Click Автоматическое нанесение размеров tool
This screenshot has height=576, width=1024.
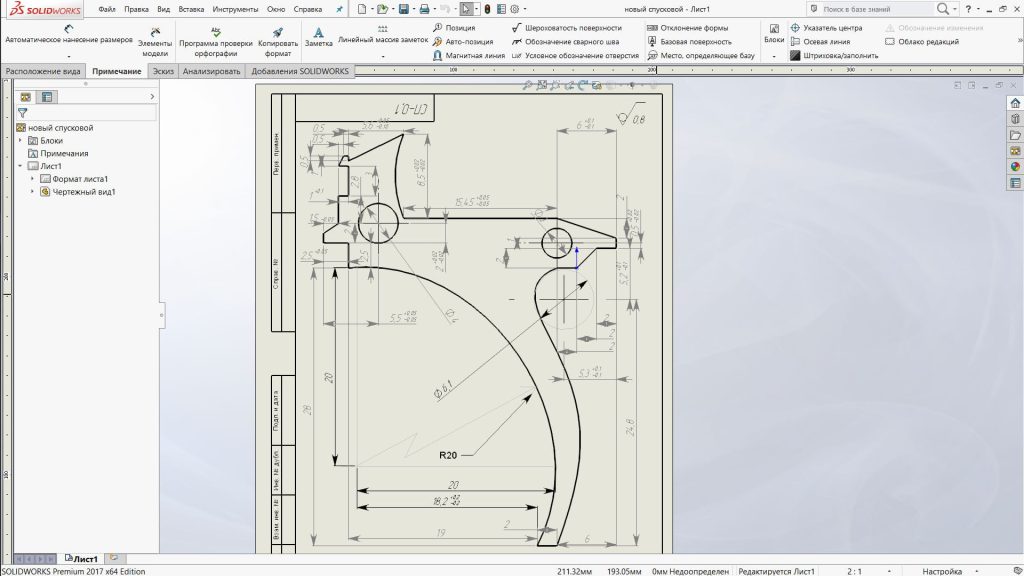click(69, 35)
